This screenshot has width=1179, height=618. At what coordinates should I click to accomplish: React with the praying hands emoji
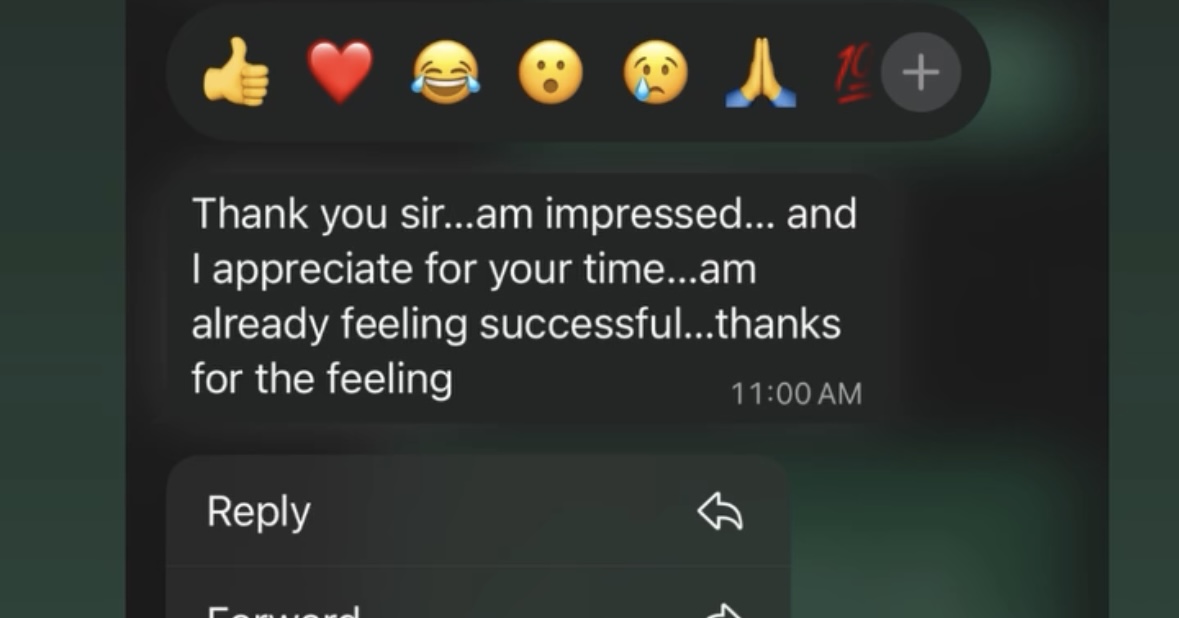point(760,72)
